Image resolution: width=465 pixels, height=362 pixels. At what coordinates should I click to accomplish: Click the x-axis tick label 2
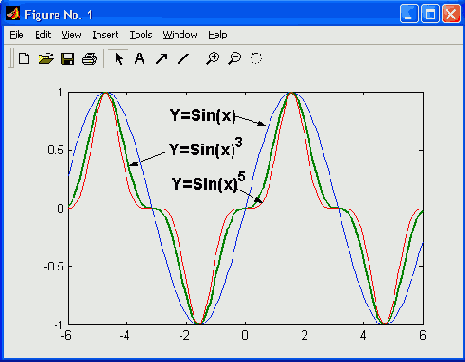[x=305, y=335]
